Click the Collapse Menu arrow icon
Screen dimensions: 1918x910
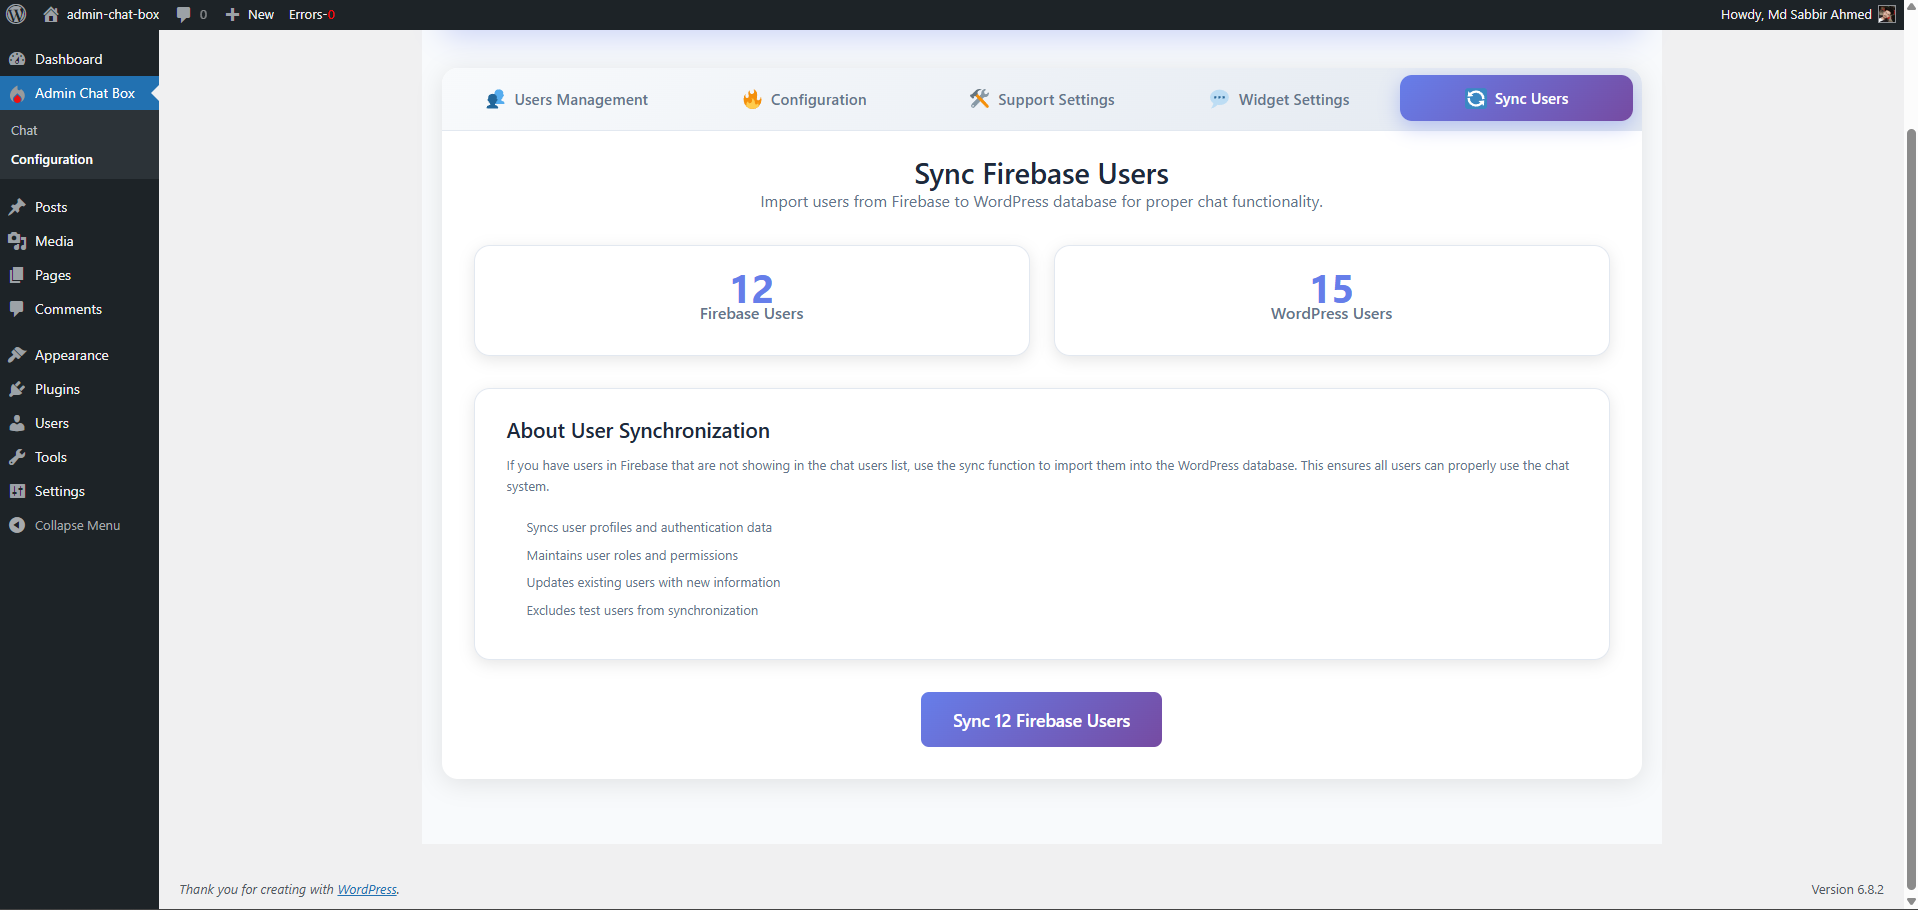pyautogui.click(x=17, y=525)
